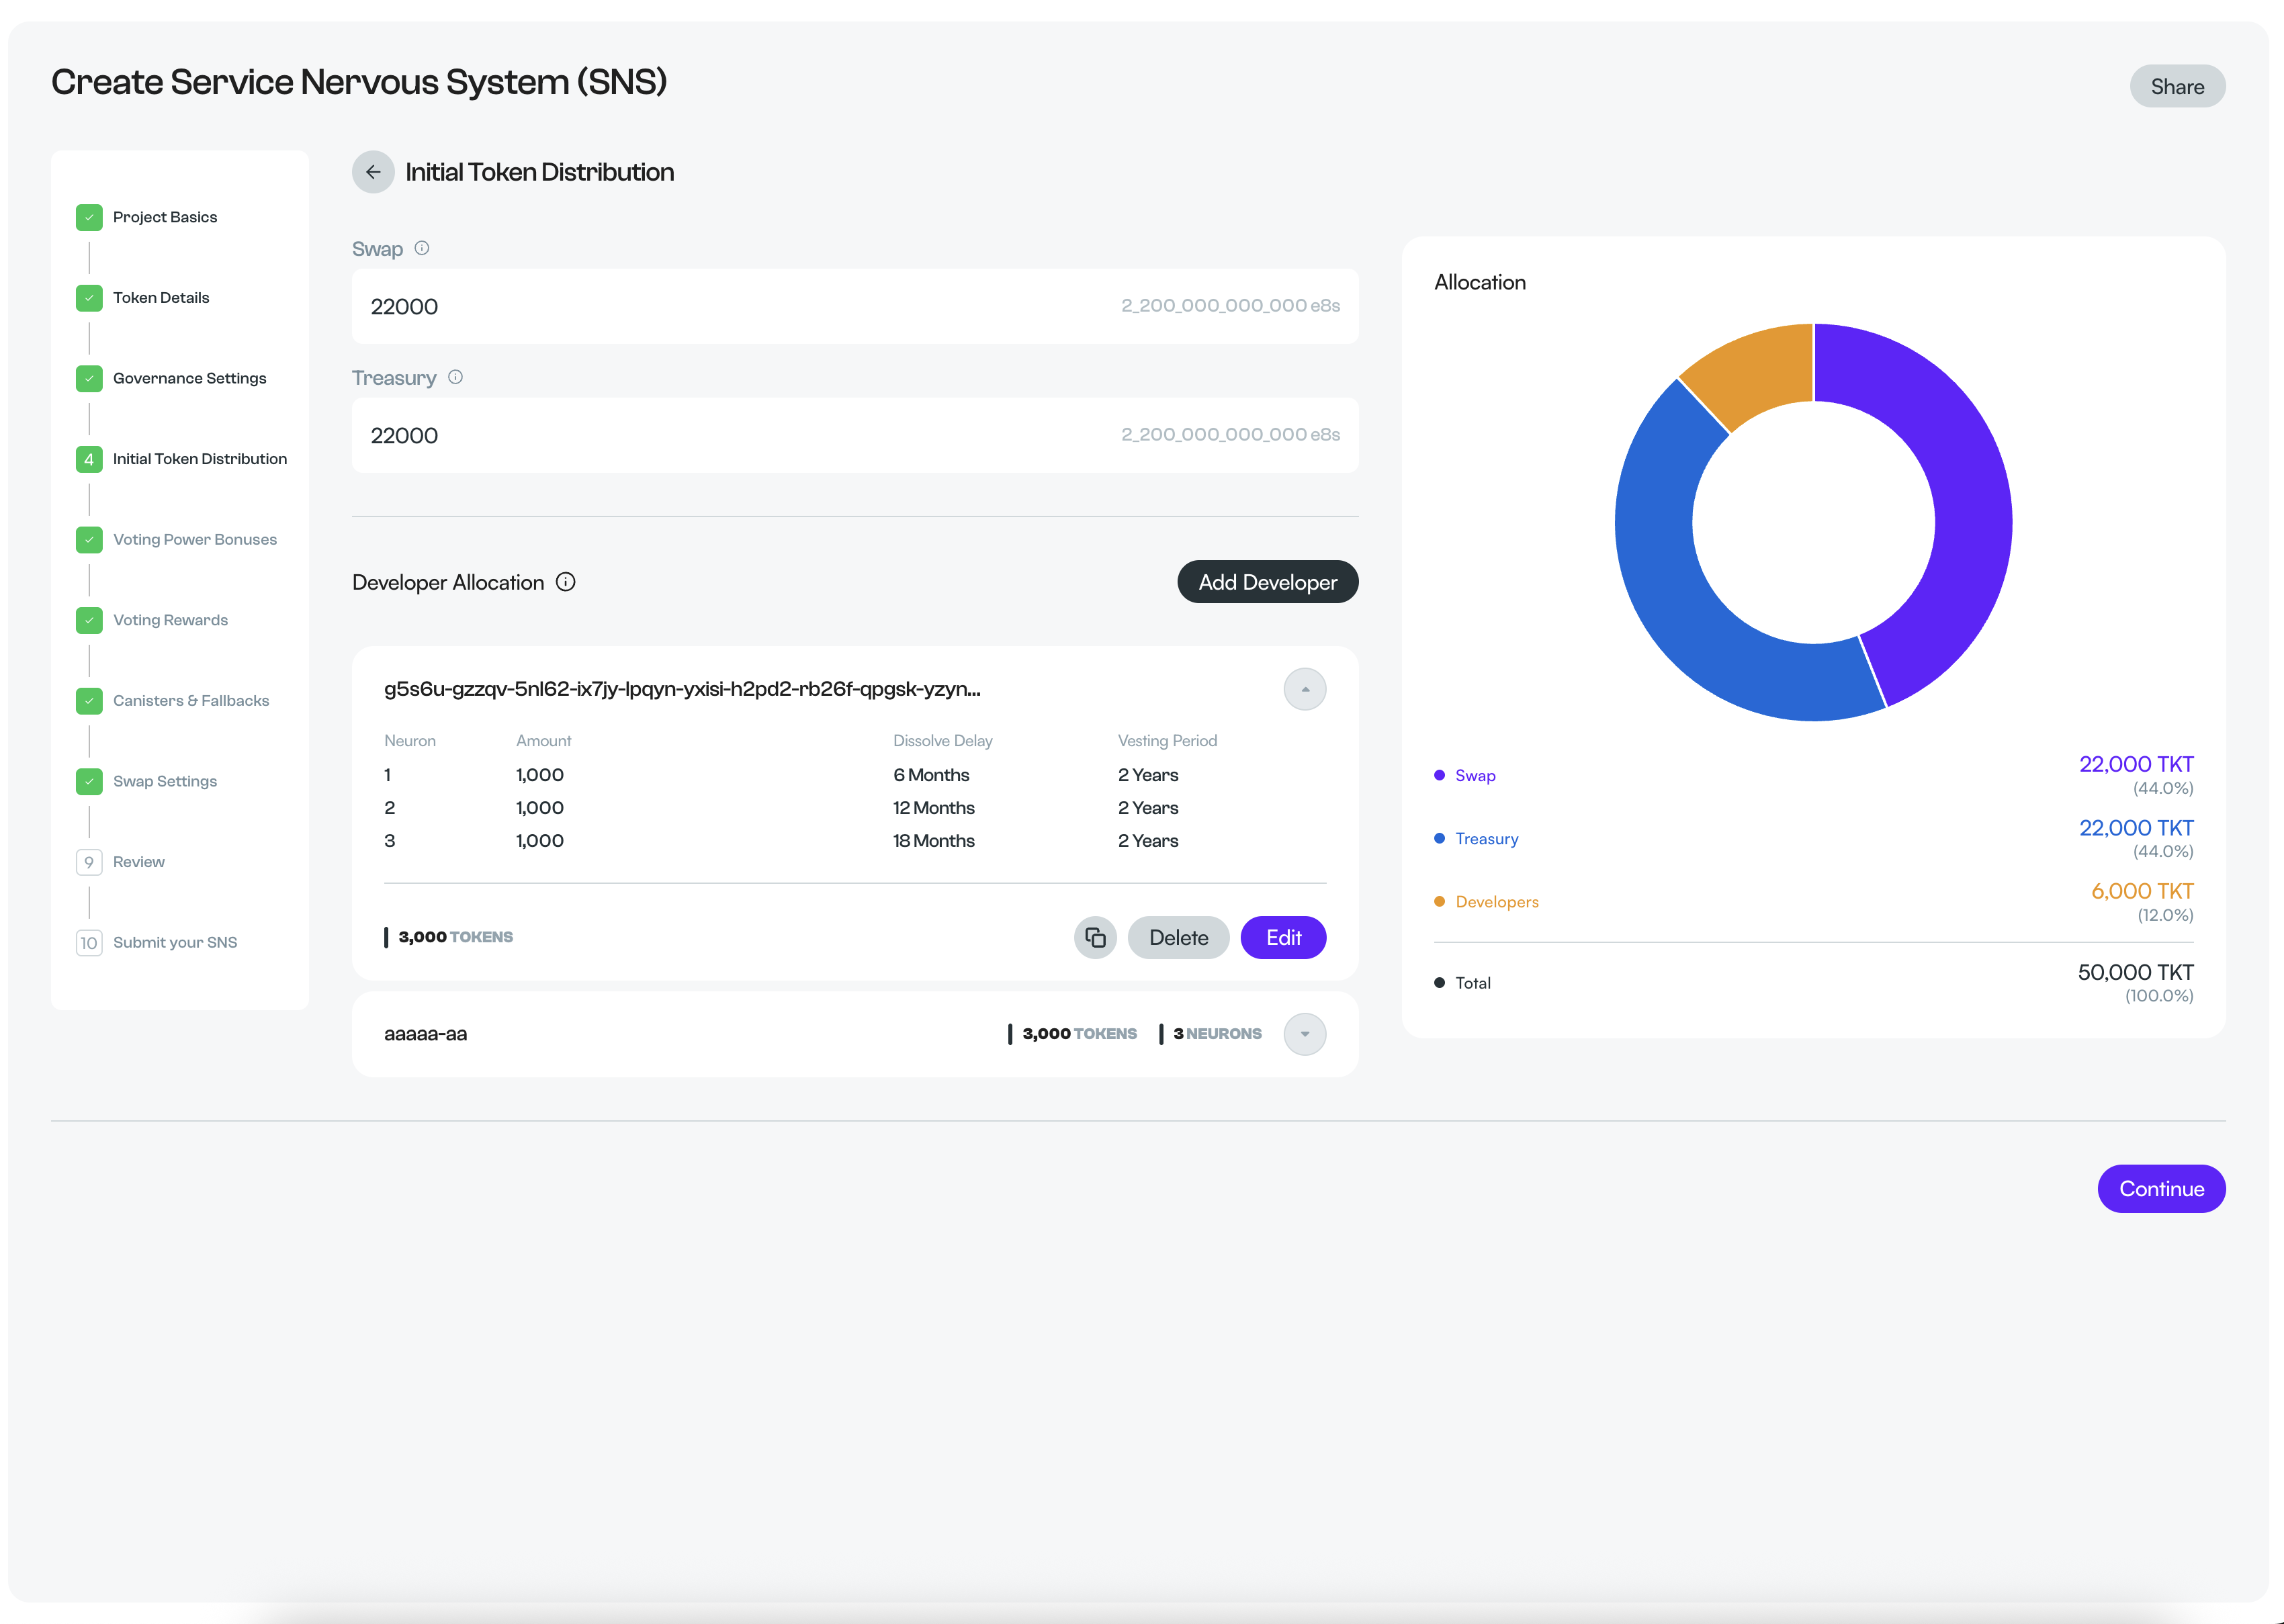2284x1624 pixels.
Task: Click the Token Details green checkmark
Action: (89, 298)
